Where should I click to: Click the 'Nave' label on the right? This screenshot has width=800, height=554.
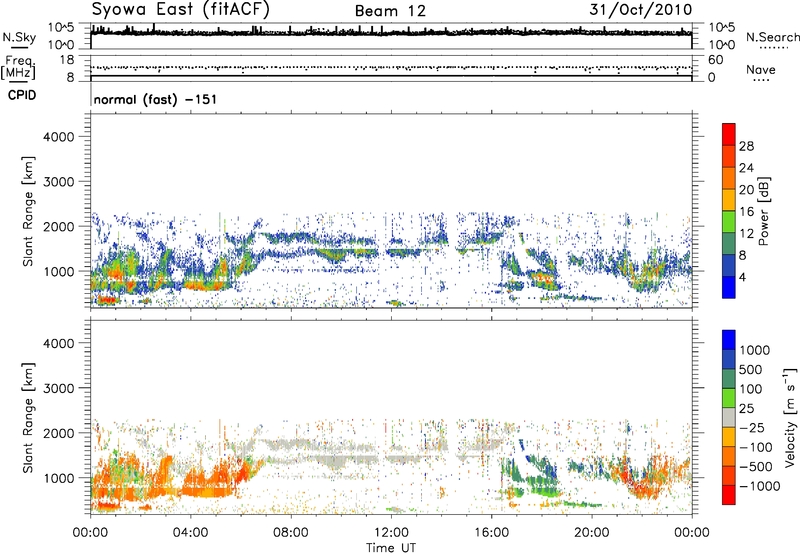(761, 69)
